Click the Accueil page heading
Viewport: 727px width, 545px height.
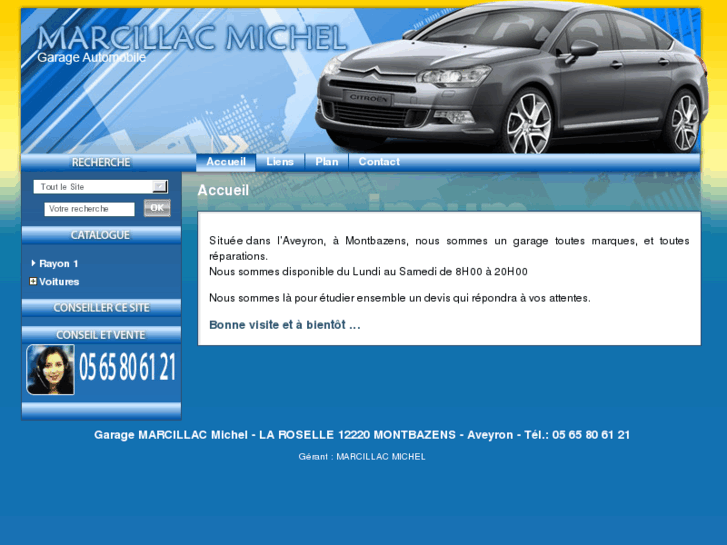point(223,190)
